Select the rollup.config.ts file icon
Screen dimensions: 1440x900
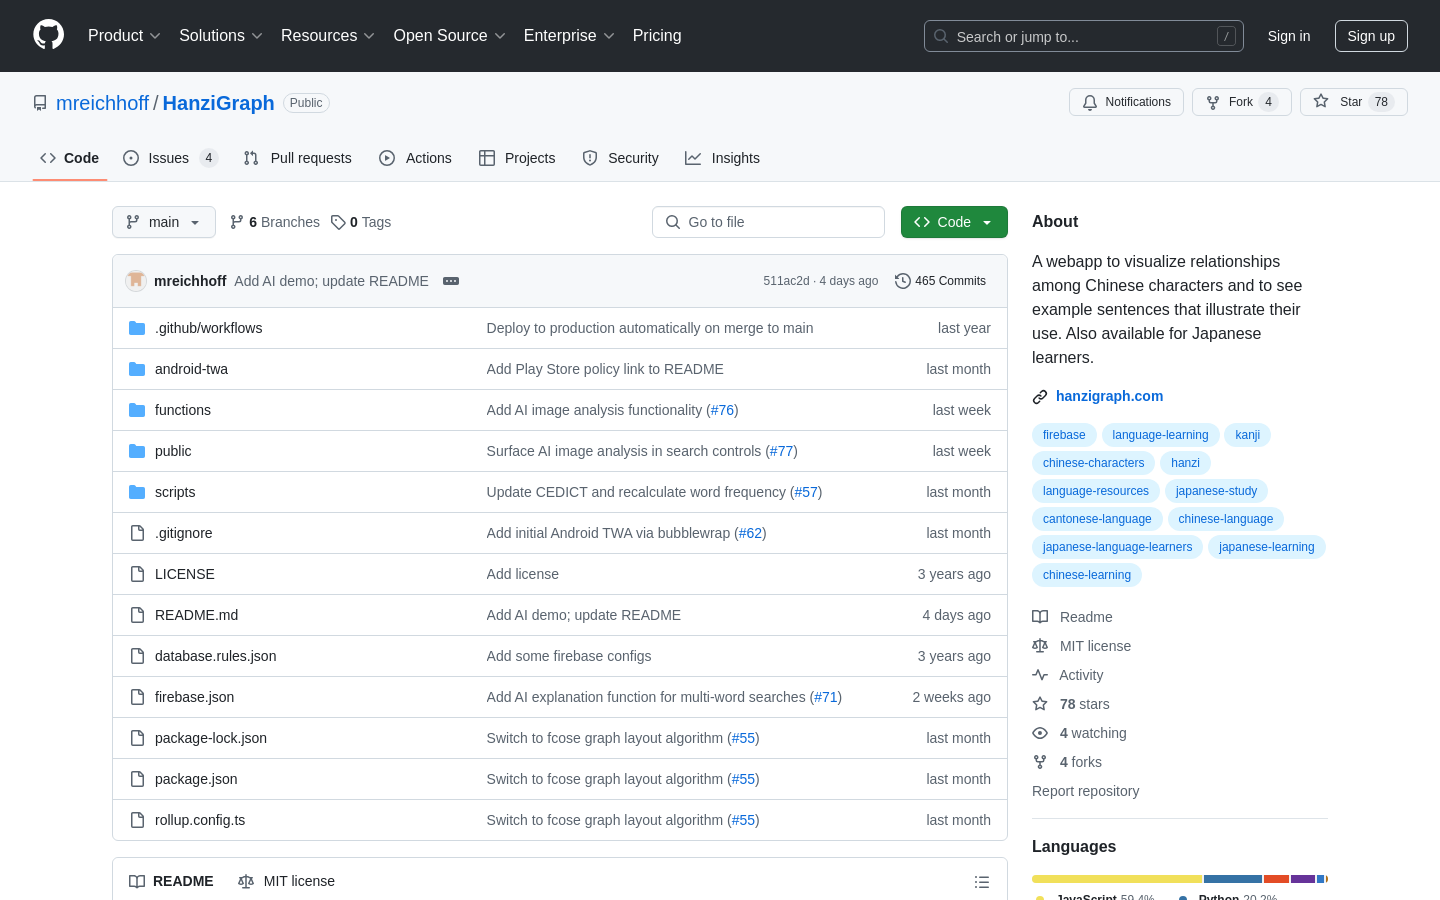[137, 820]
